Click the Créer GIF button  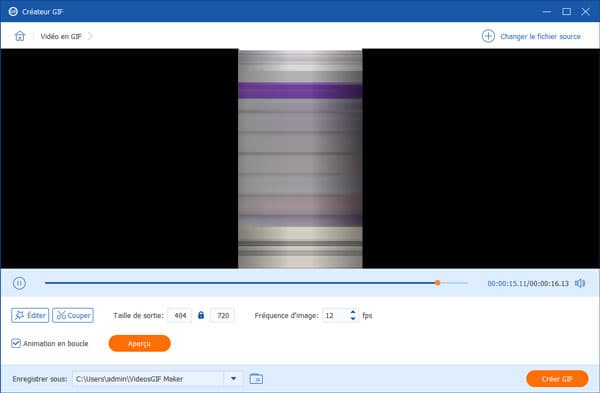[x=557, y=379]
